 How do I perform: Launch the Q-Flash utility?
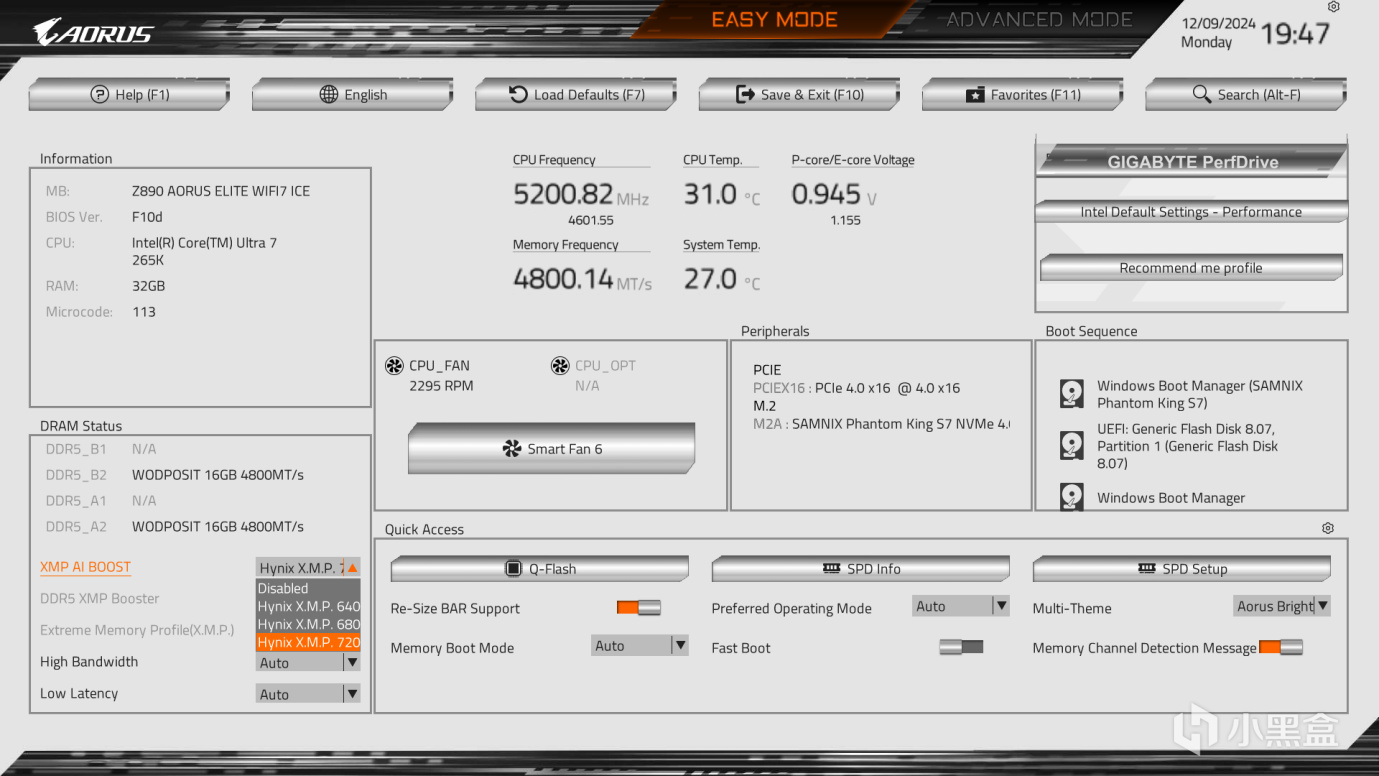(539, 569)
